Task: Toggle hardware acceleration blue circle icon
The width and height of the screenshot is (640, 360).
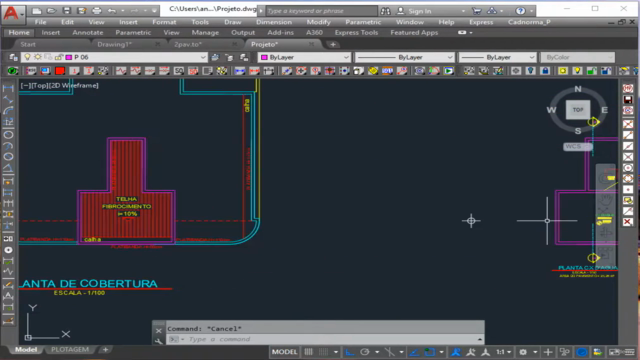Action: (582, 352)
